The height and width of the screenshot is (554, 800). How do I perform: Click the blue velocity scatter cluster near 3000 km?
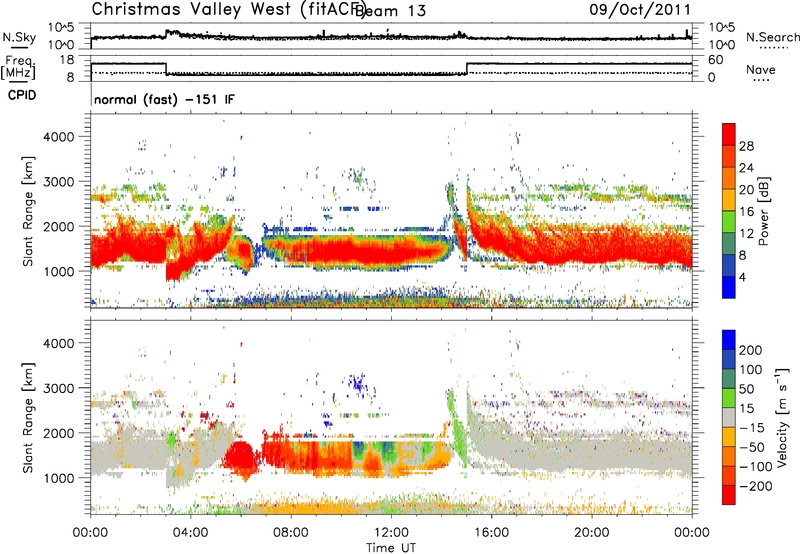(360, 383)
